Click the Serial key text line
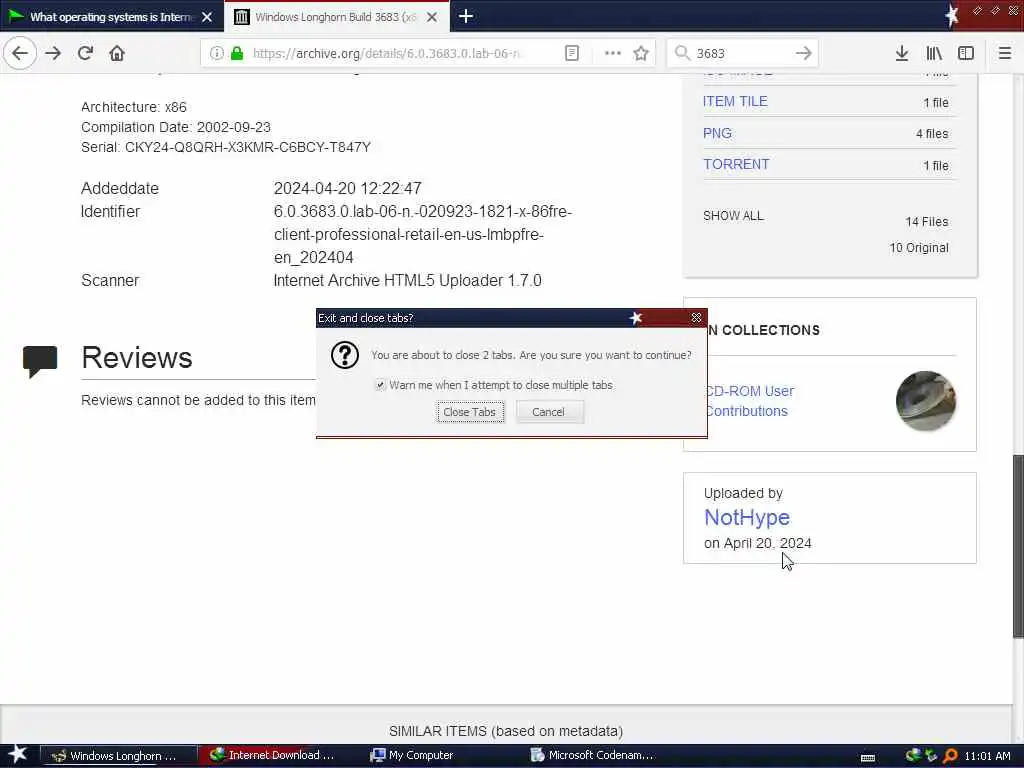 pyautogui.click(x=225, y=147)
